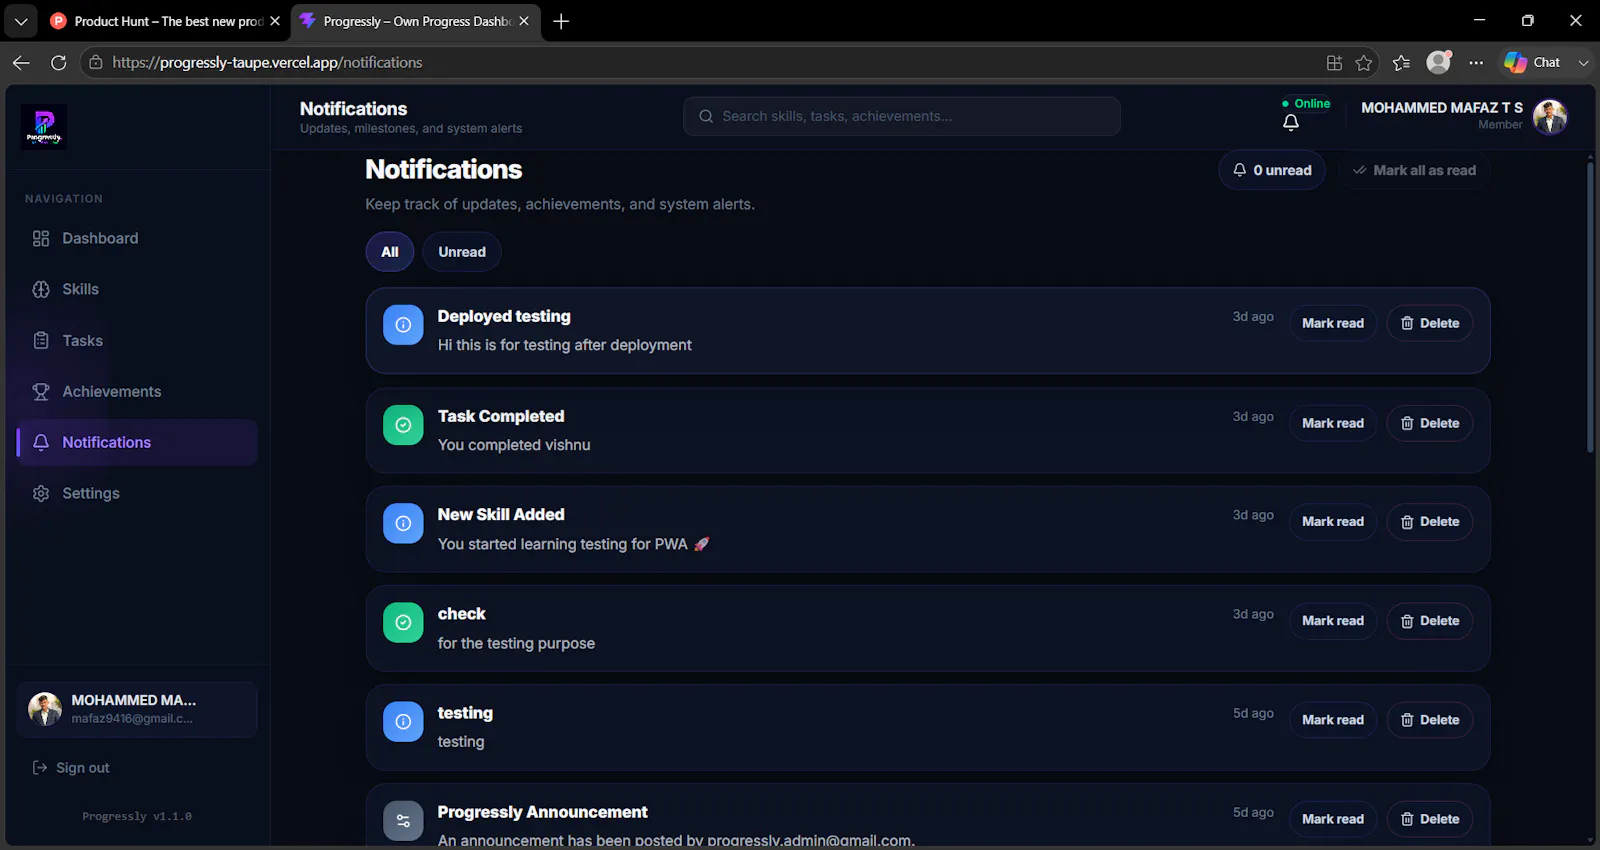
Task: Go back using the browser back arrow
Action: [21, 62]
